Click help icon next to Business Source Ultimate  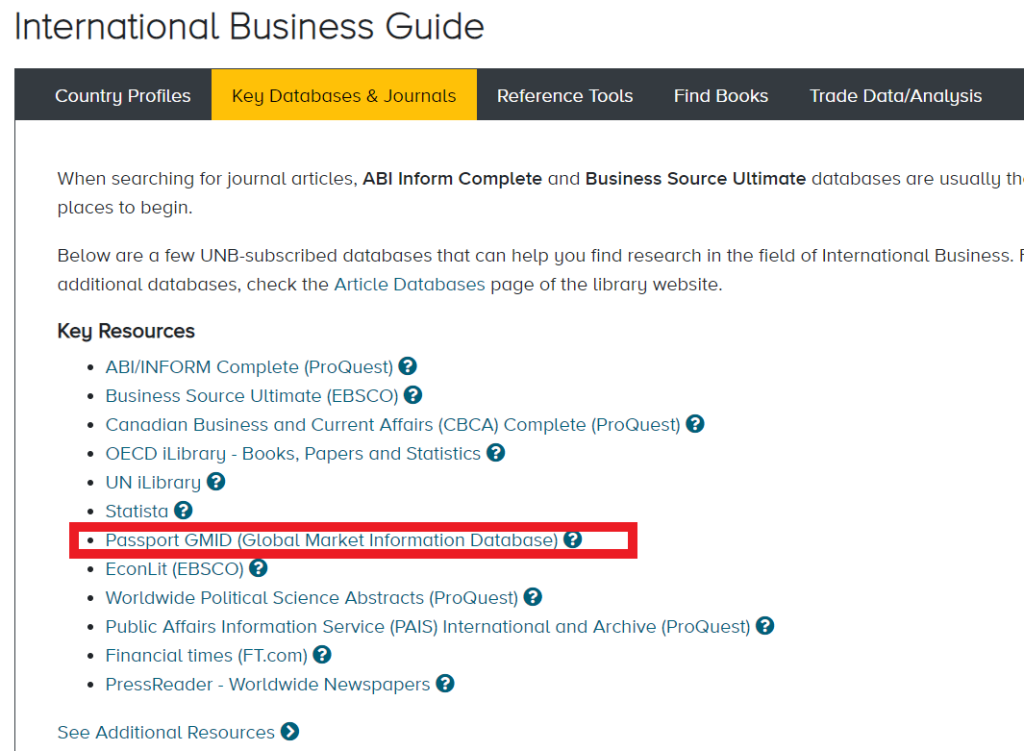pyautogui.click(x=413, y=396)
